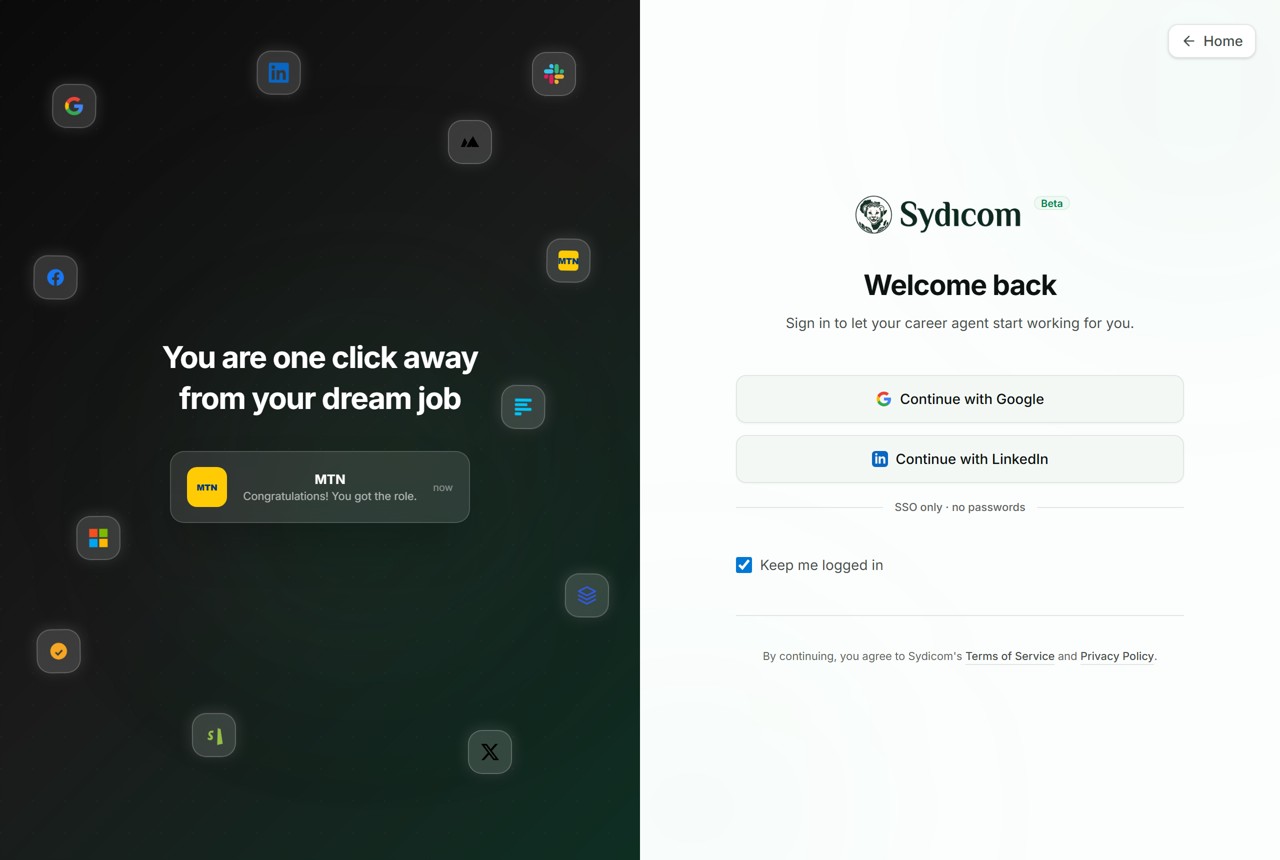Click the MTN logo in notification card

tap(207, 487)
